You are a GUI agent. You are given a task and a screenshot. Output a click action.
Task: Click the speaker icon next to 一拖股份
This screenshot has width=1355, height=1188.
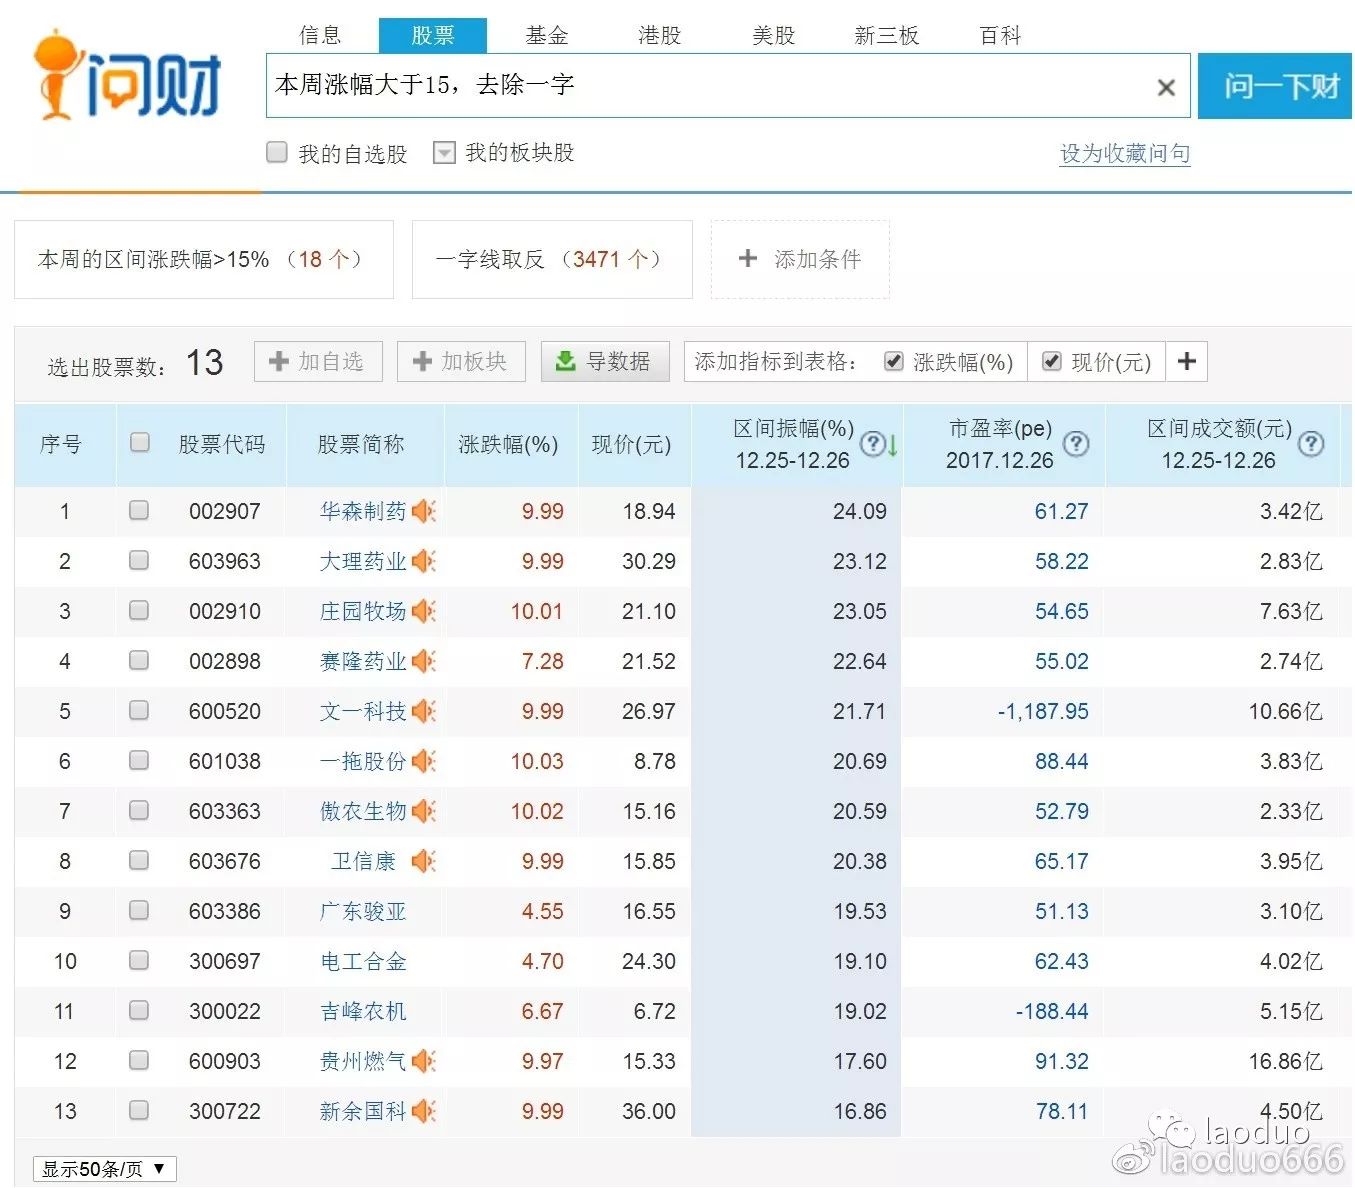tap(424, 761)
